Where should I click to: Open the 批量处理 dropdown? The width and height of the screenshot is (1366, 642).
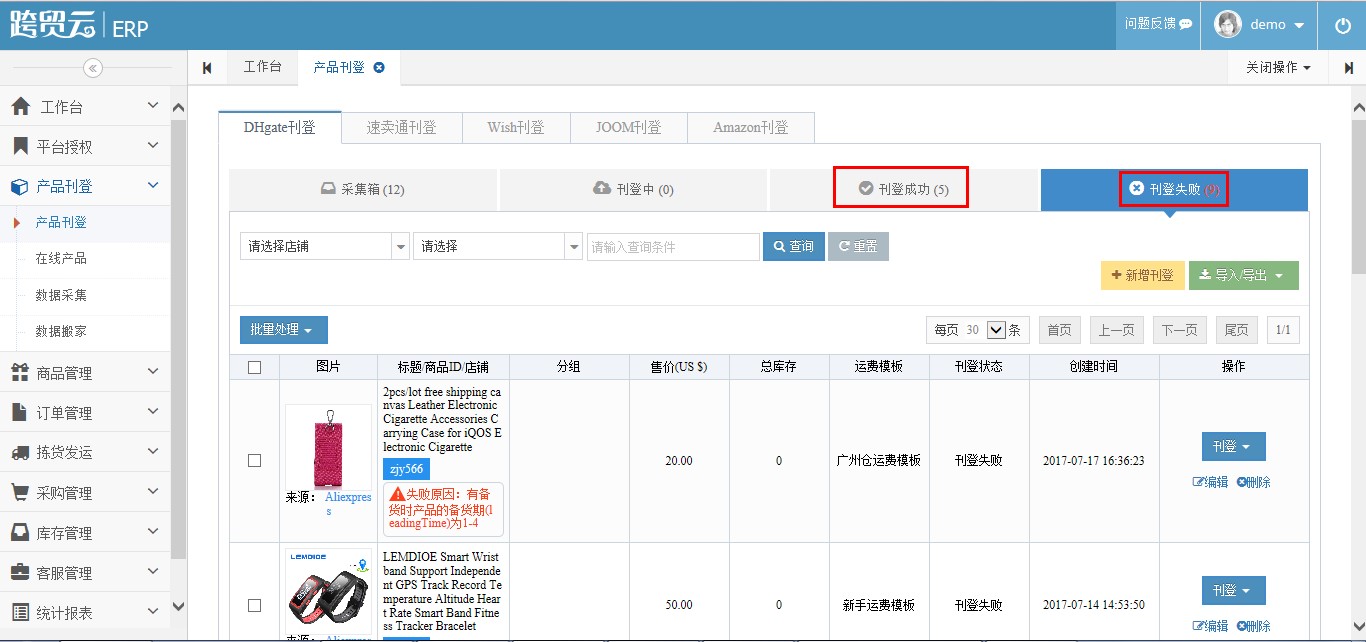(x=284, y=330)
